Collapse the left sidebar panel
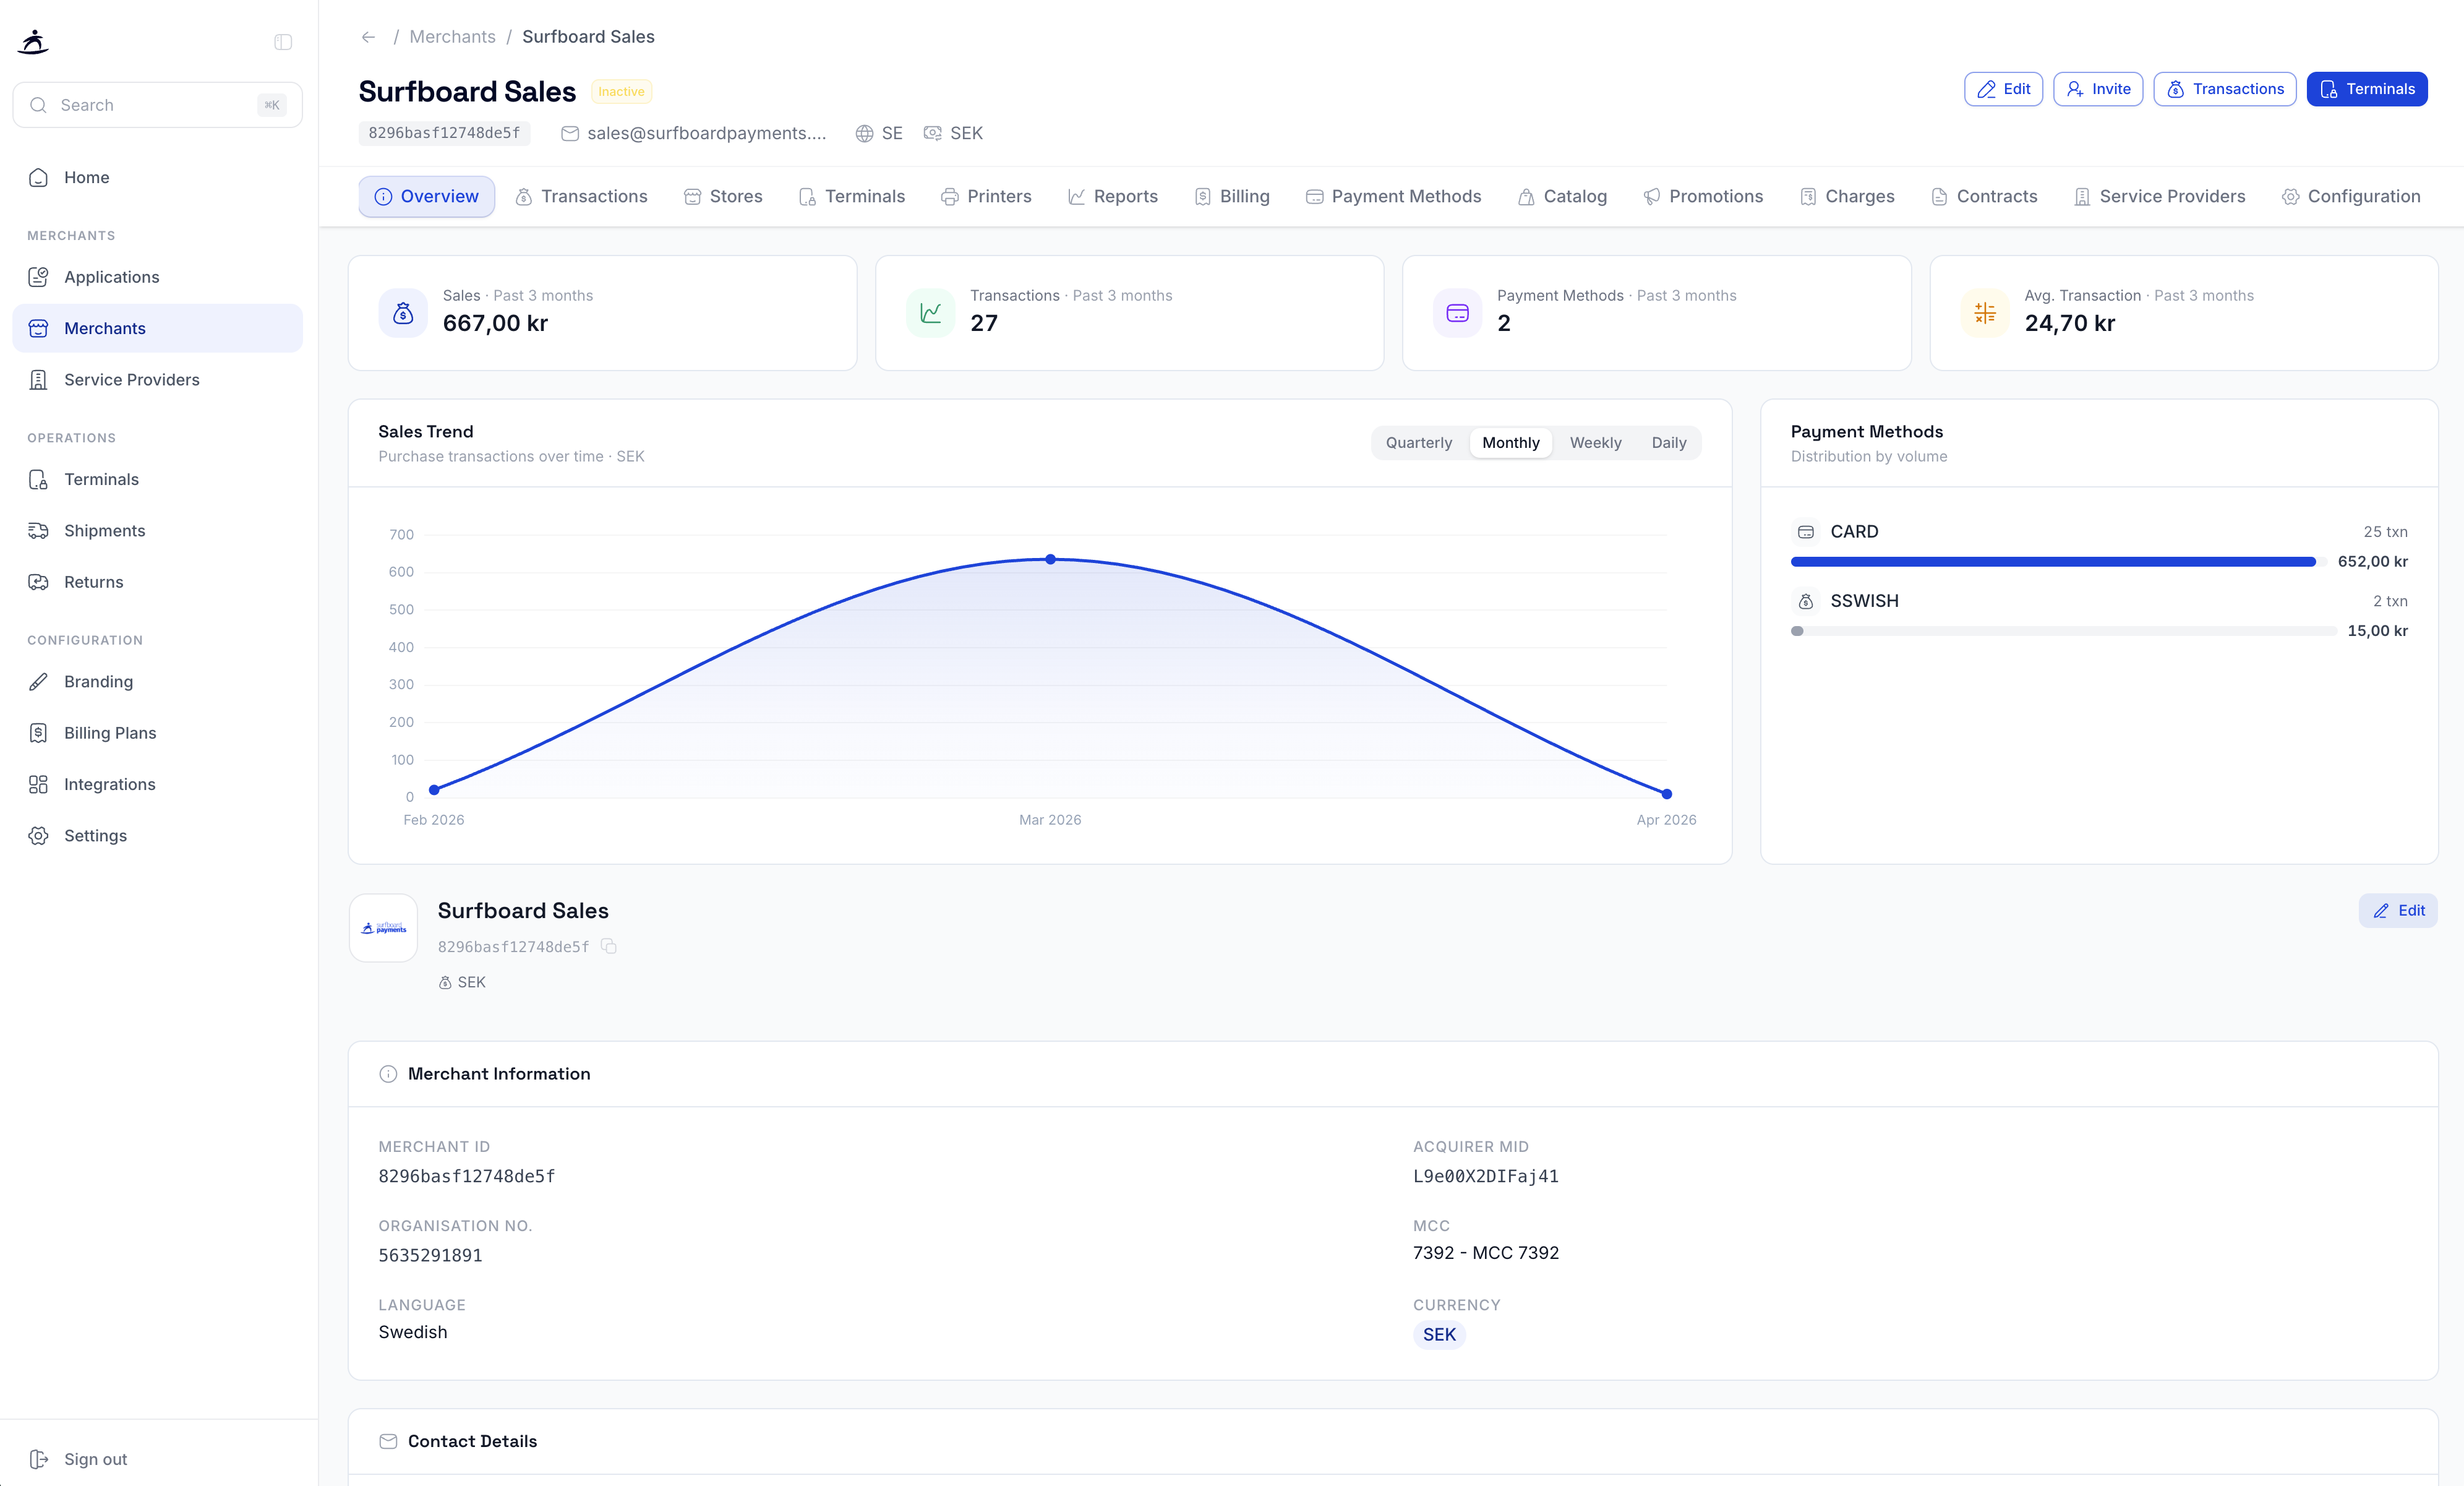 click(282, 42)
